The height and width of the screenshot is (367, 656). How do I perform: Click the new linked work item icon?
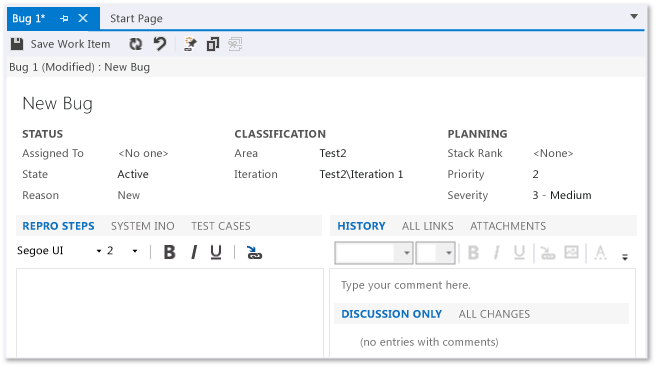190,44
